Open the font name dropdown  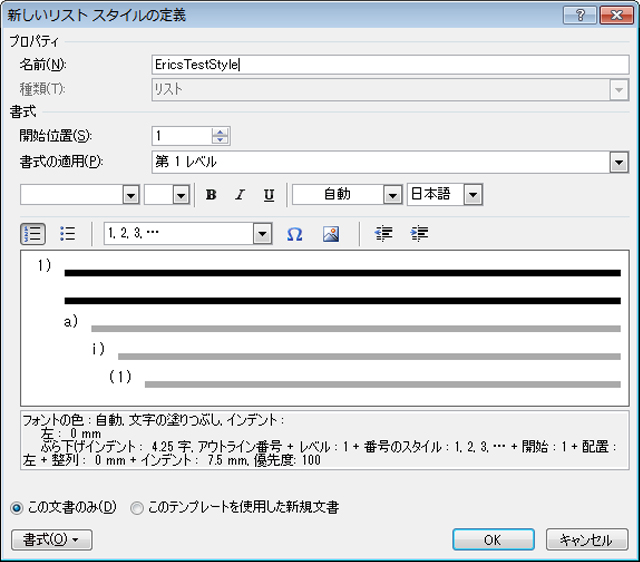(x=131, y=195)
